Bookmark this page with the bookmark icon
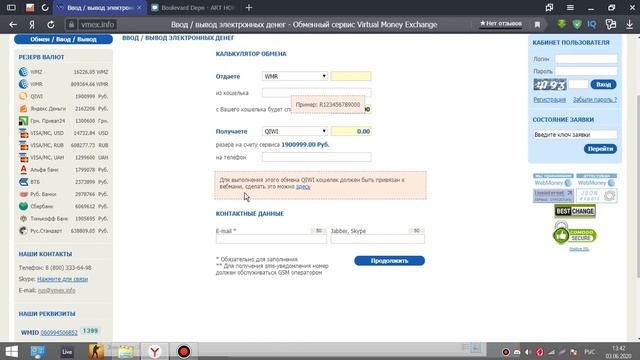Screen dimensions: 640x360 537,24
